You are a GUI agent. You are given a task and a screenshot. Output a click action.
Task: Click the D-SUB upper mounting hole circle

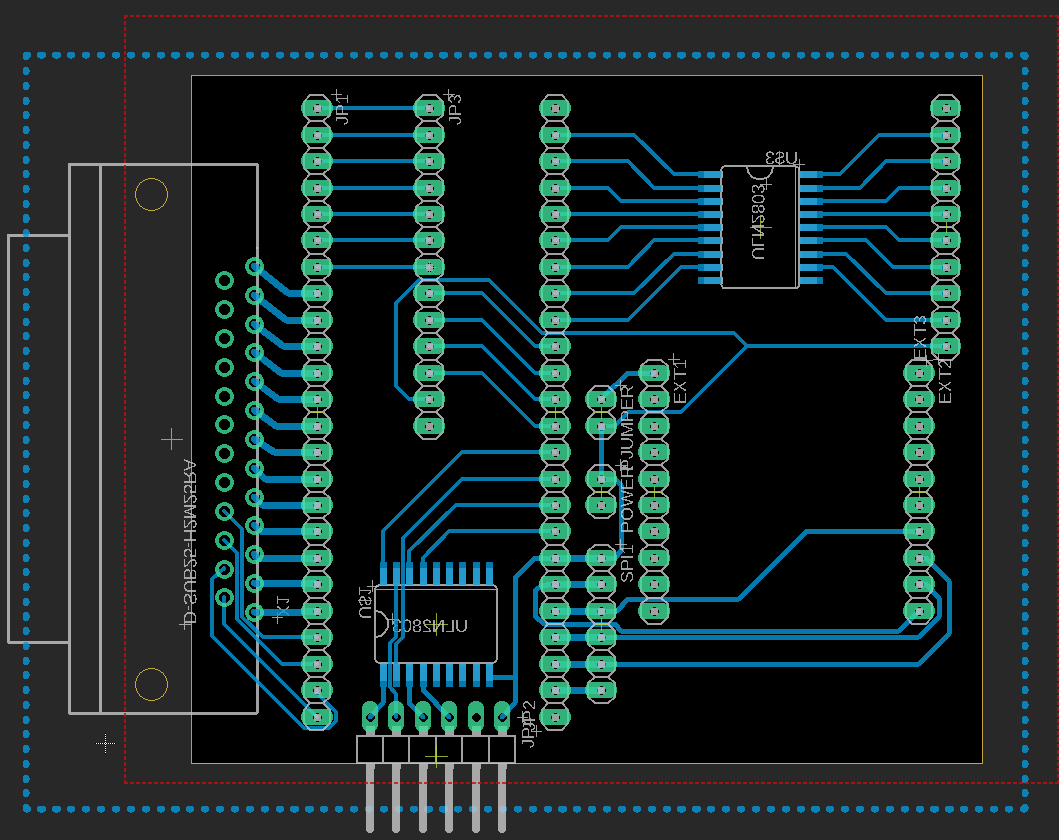point(151,194)
